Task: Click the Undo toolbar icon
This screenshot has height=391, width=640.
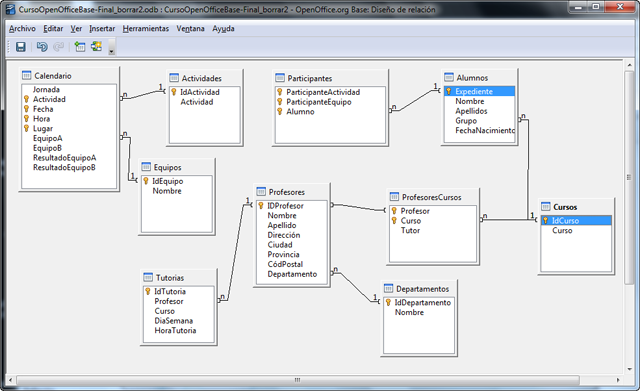Action: coord(42,47)
